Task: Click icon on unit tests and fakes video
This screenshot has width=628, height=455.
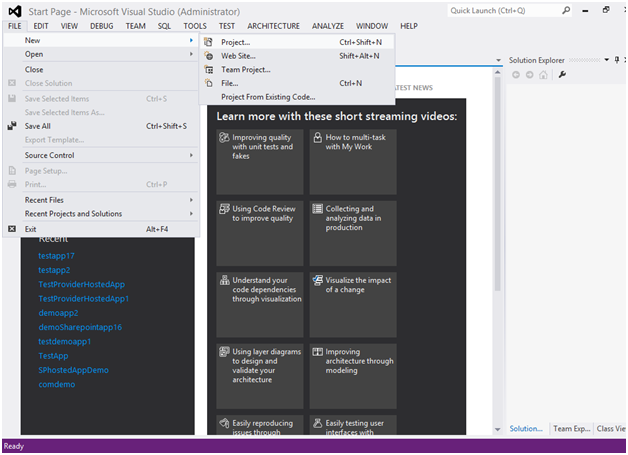Action: point(224,137)
